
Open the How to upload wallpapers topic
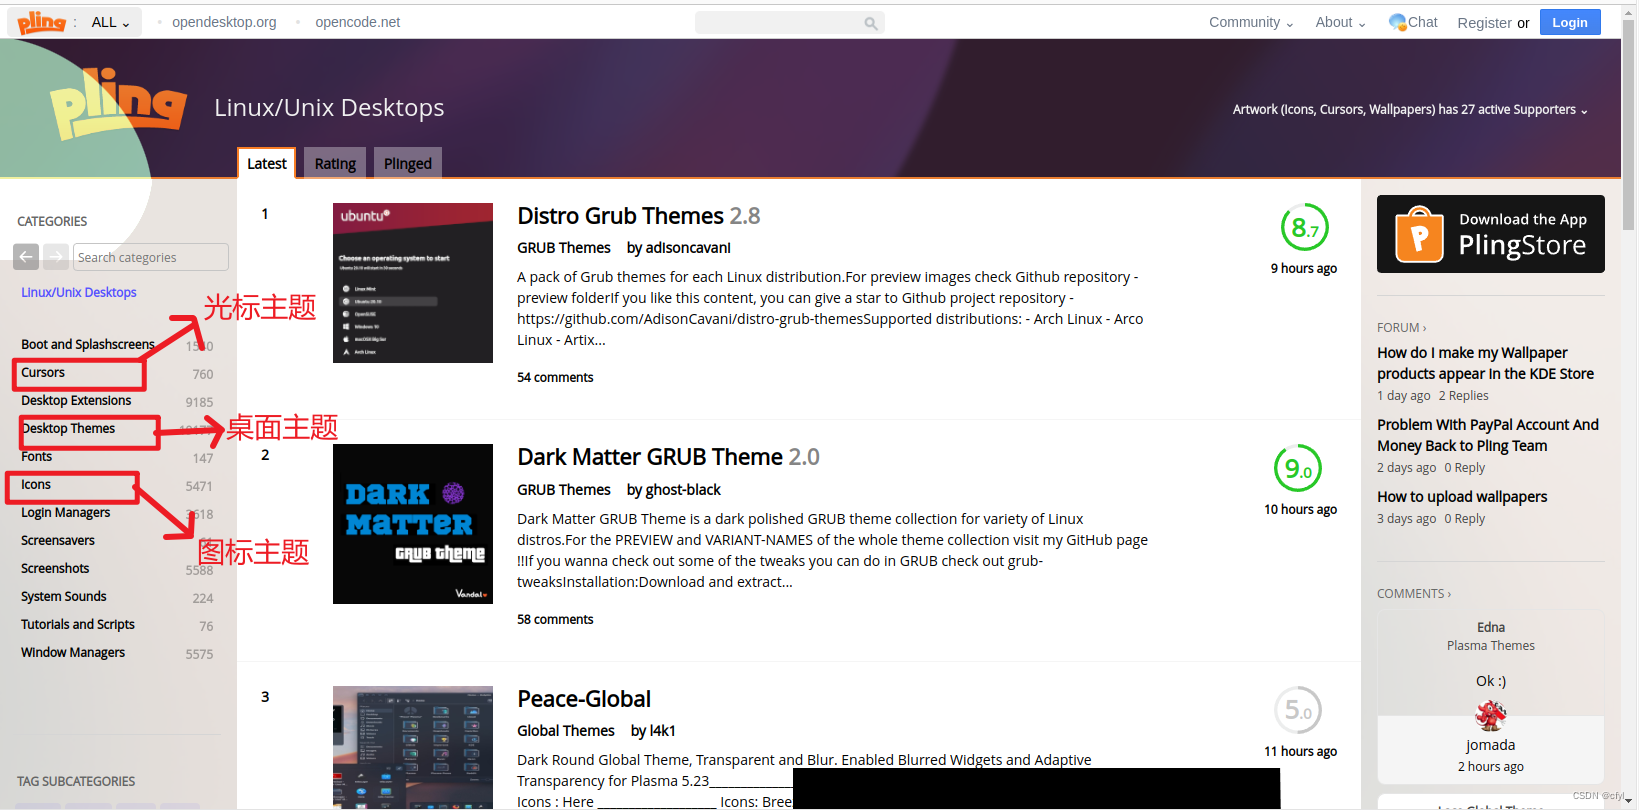click(1462, 497)
